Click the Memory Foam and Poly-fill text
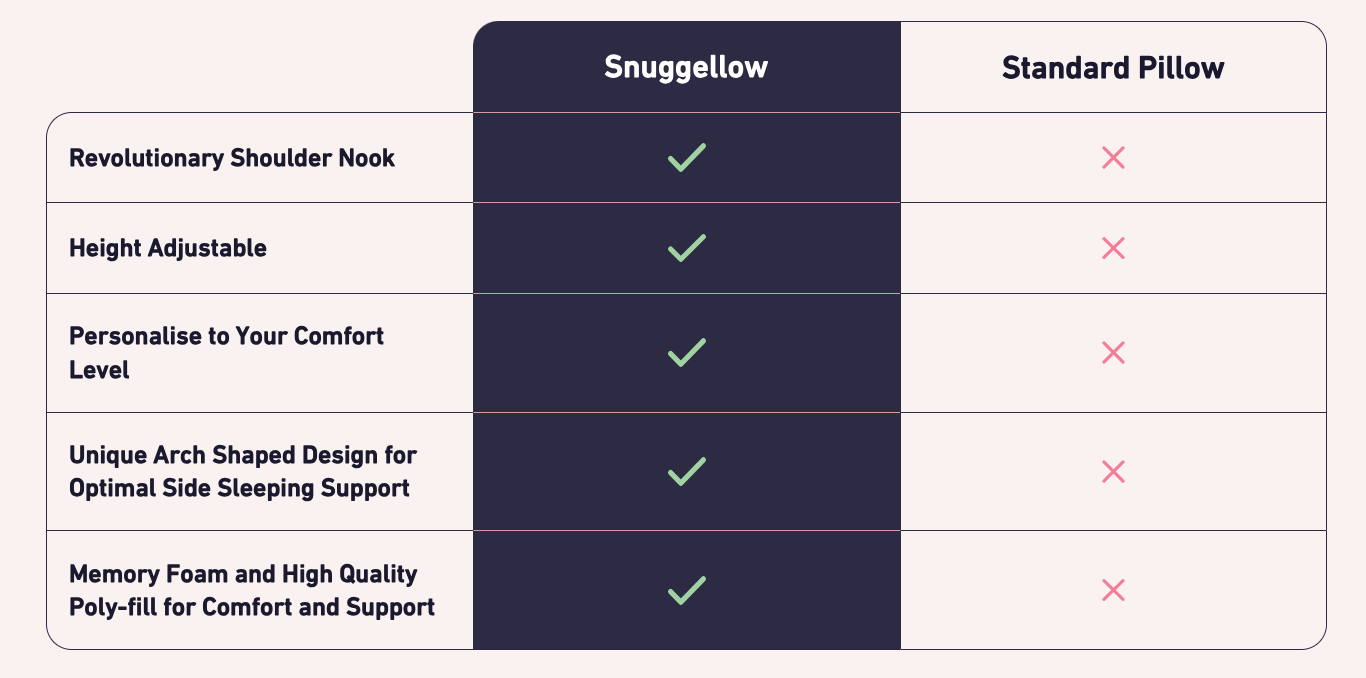Viewport: 1366px width, 678px height. (x=243, y=574)
